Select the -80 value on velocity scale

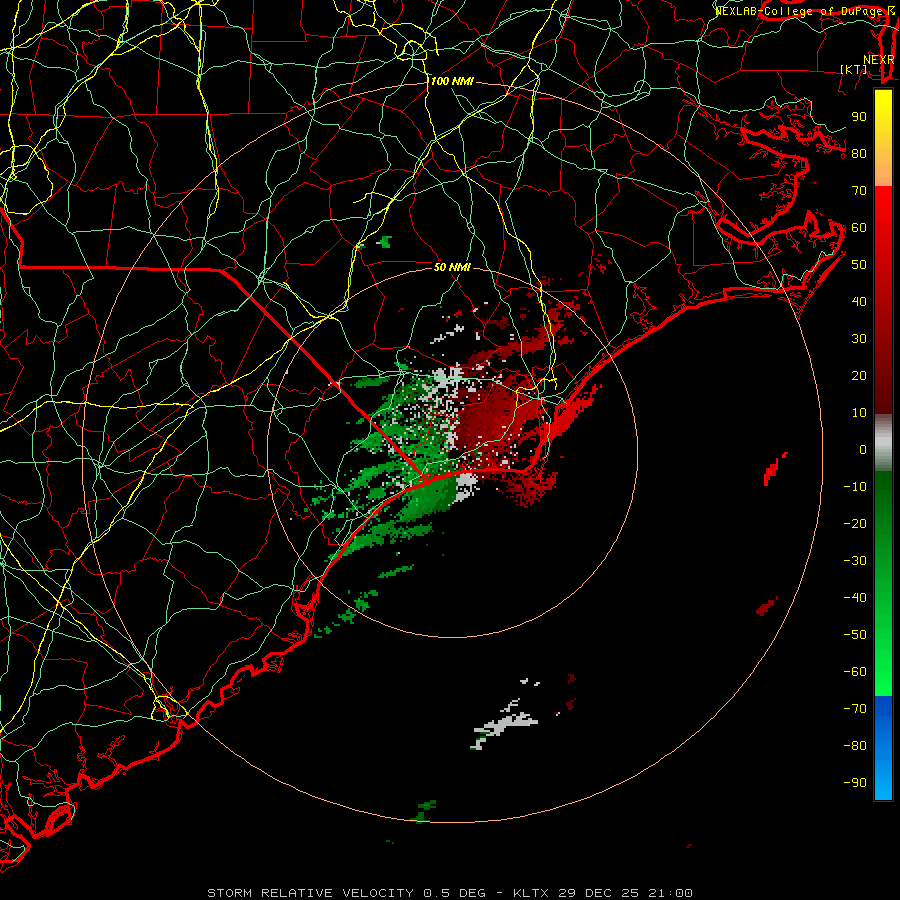click(x=855, y=746)
